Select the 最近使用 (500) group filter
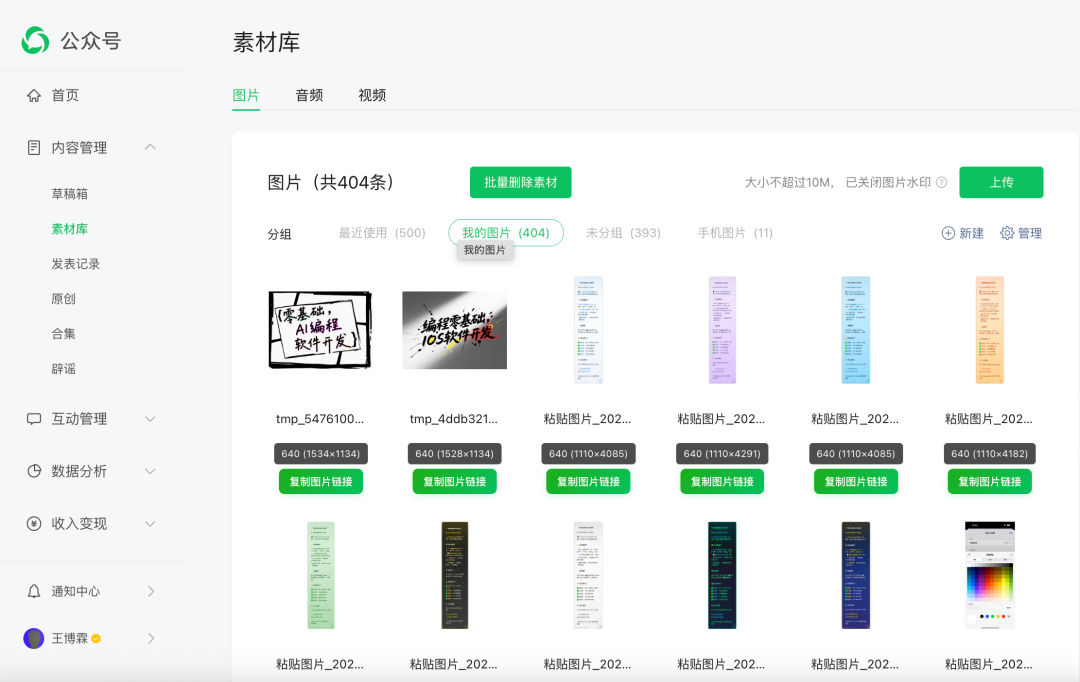The height and width of the screenshot is (682, 1080). 382,233
